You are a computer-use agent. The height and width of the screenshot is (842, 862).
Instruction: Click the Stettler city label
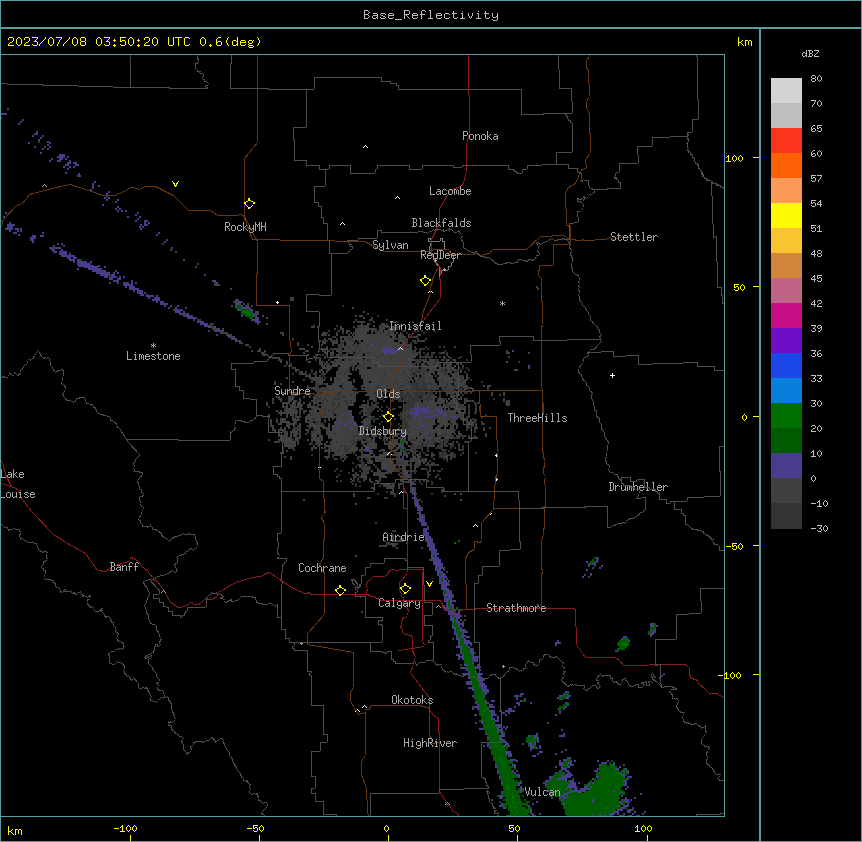click(x=634, y=237)
